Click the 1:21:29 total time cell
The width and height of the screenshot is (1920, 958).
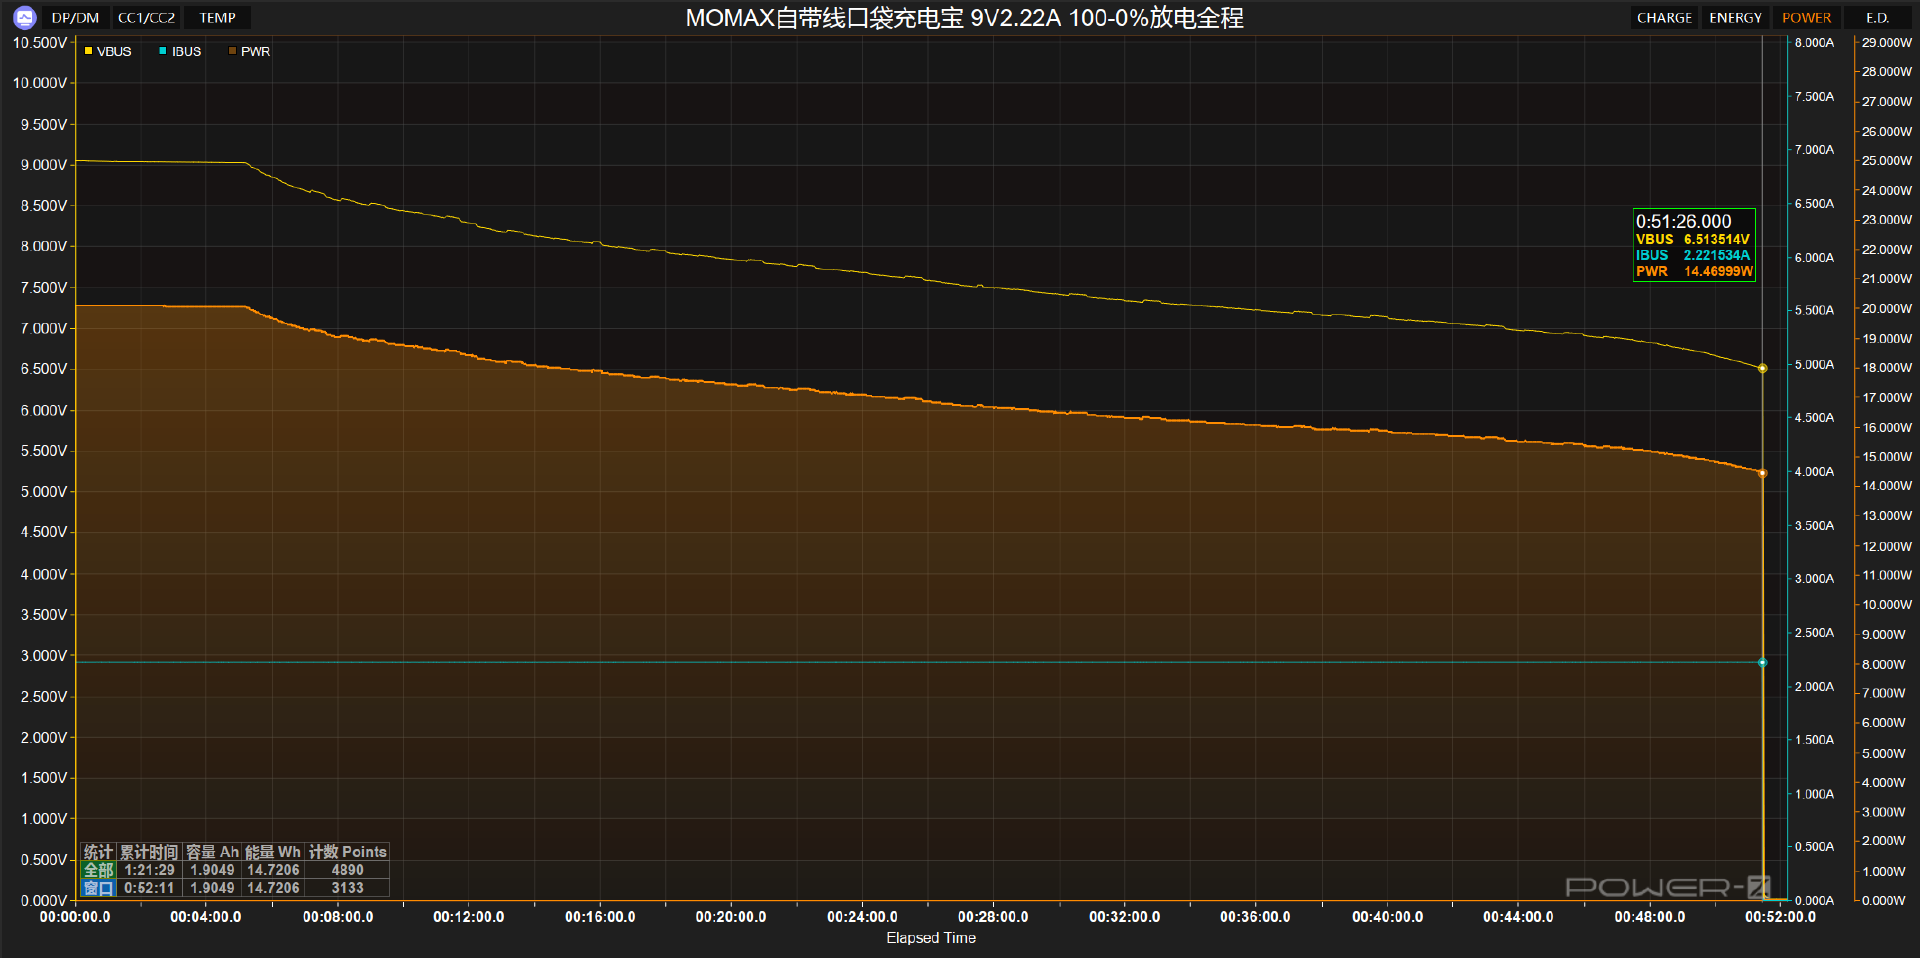[149, 870]
